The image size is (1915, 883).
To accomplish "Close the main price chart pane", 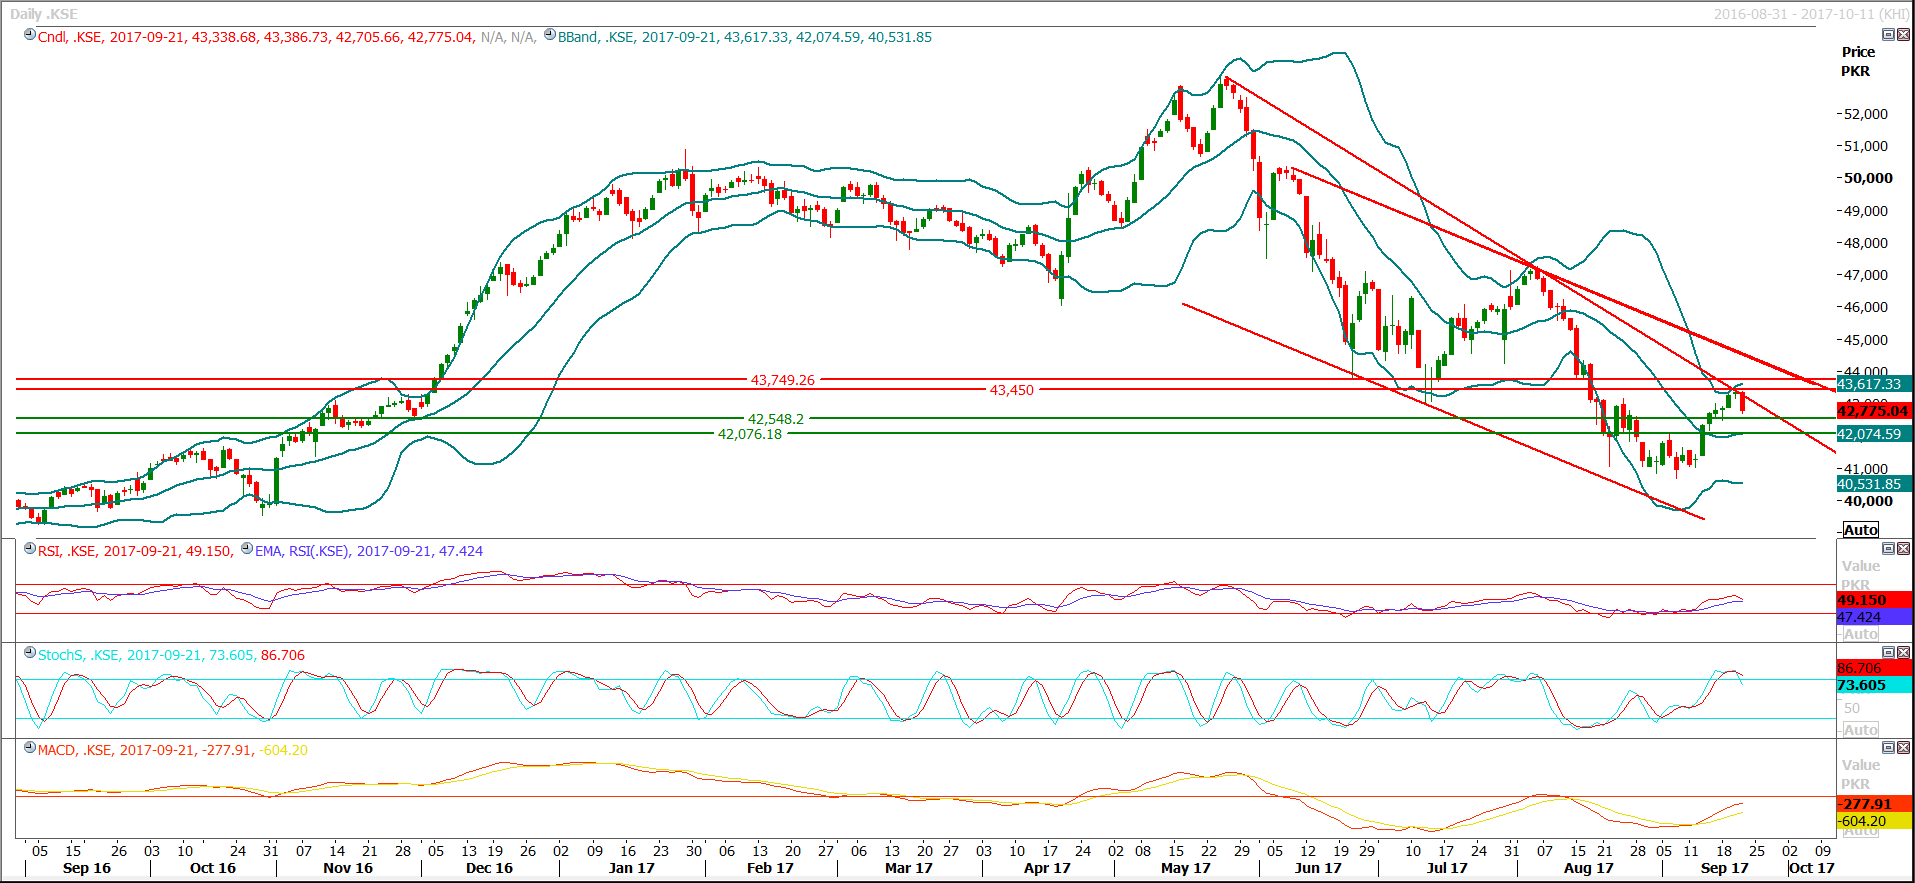I will 1903,35.
